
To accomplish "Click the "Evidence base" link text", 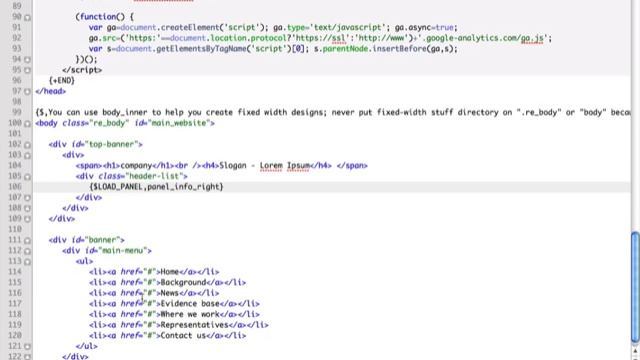I will 190,303.
